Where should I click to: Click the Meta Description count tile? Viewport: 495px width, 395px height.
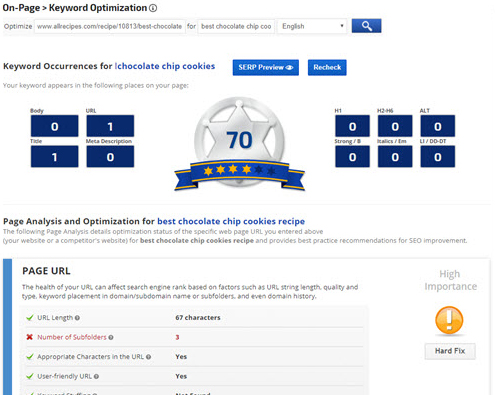110,156
